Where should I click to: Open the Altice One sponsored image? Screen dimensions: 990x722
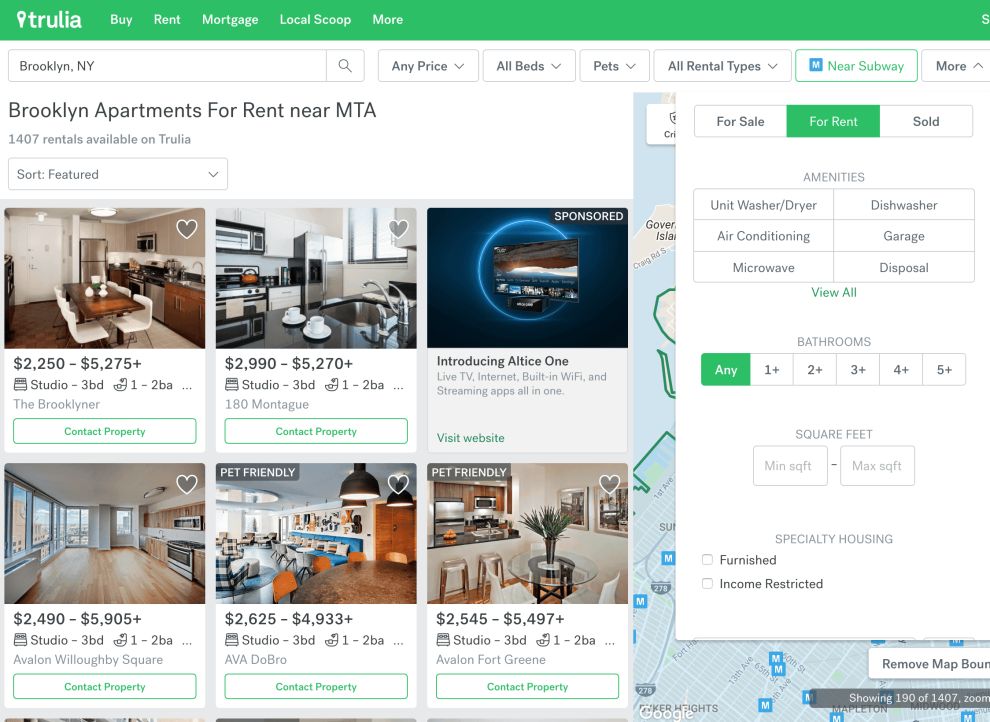(x=528, y=278)
